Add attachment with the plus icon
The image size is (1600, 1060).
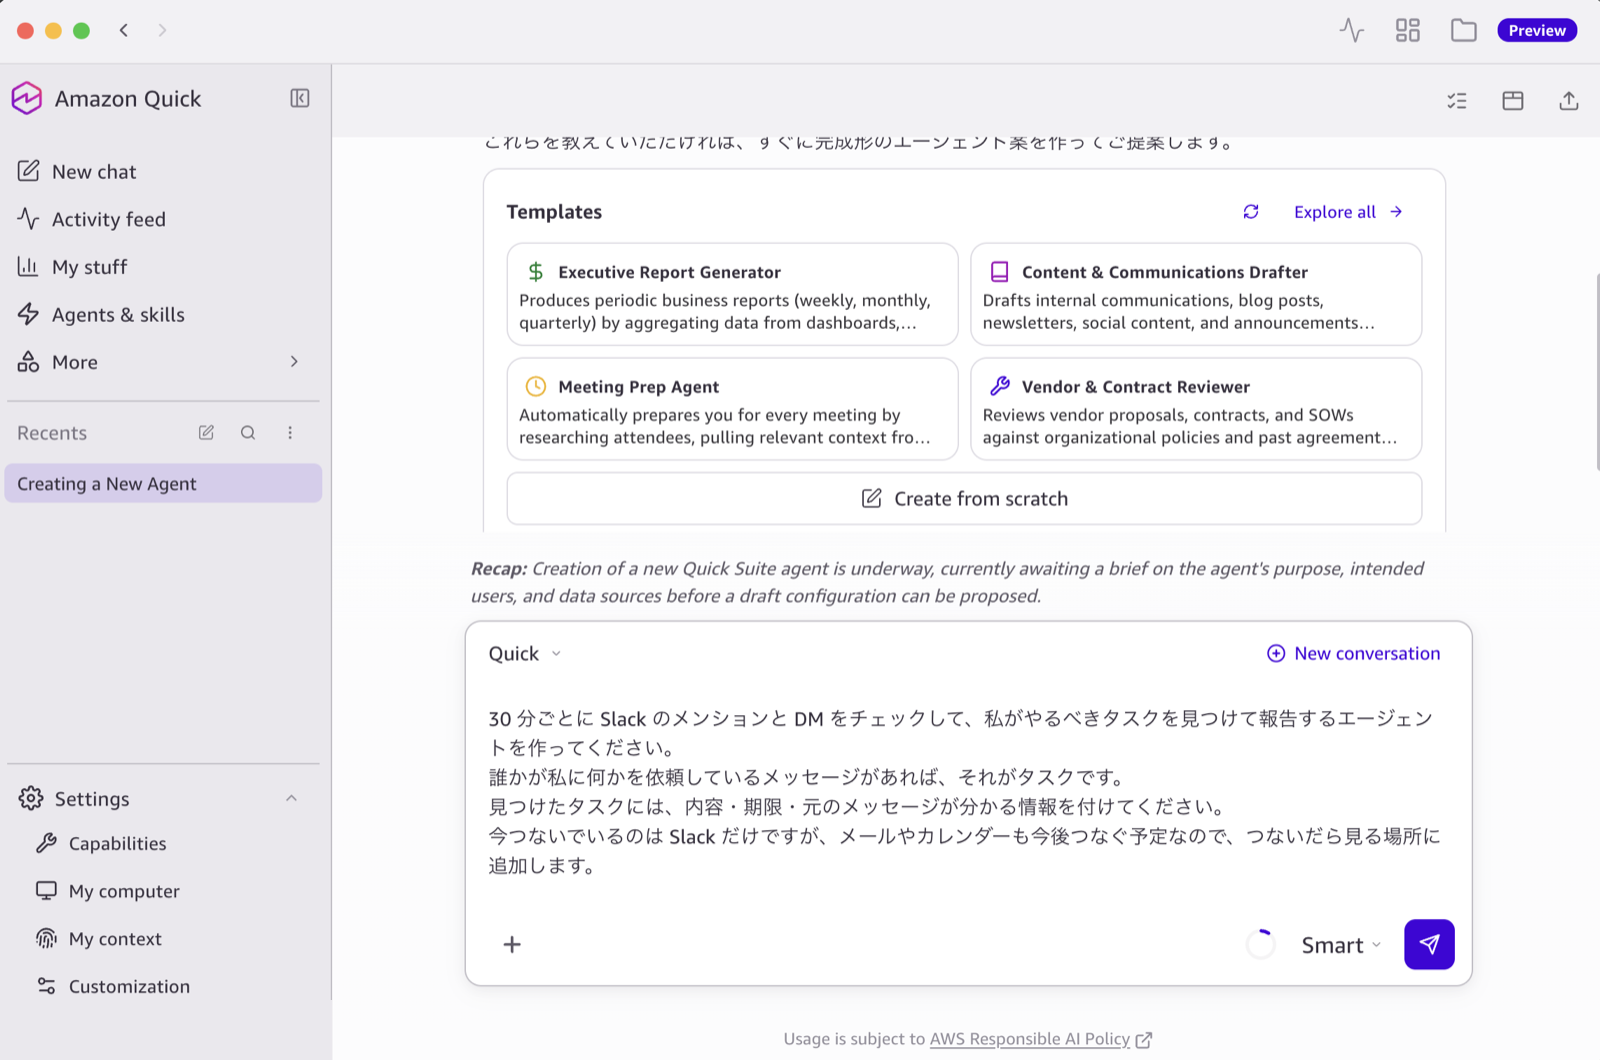pos(512,944)
